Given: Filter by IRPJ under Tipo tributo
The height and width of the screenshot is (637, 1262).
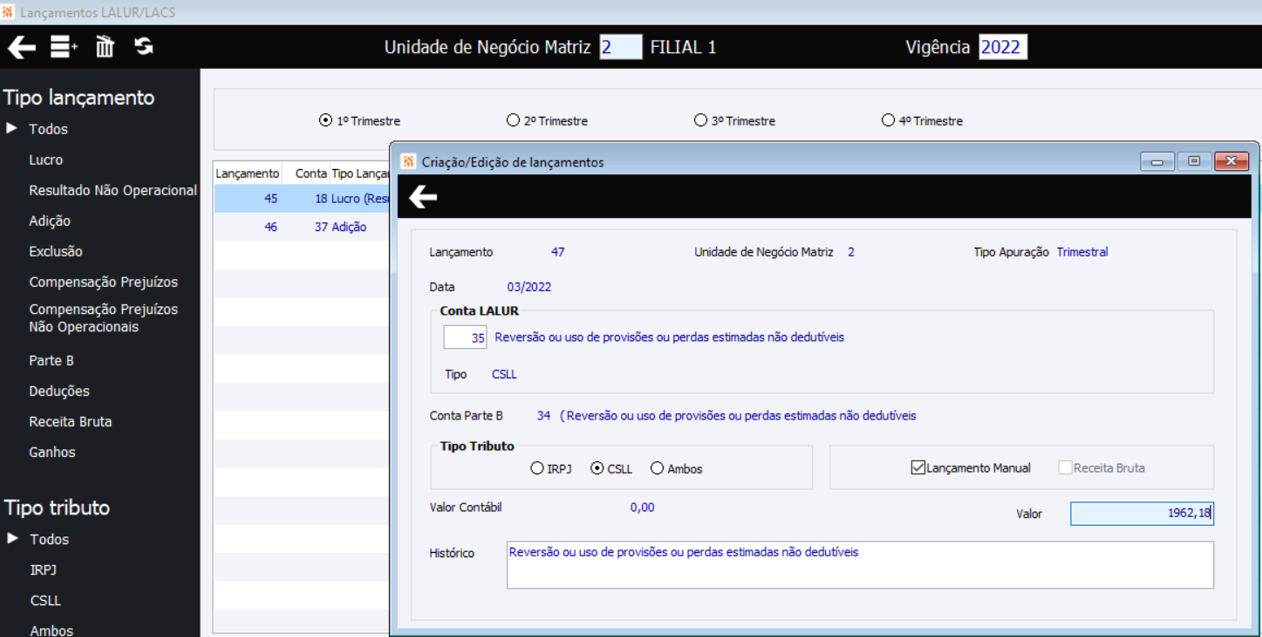Looking at the screenshot, I should (45, 570).
